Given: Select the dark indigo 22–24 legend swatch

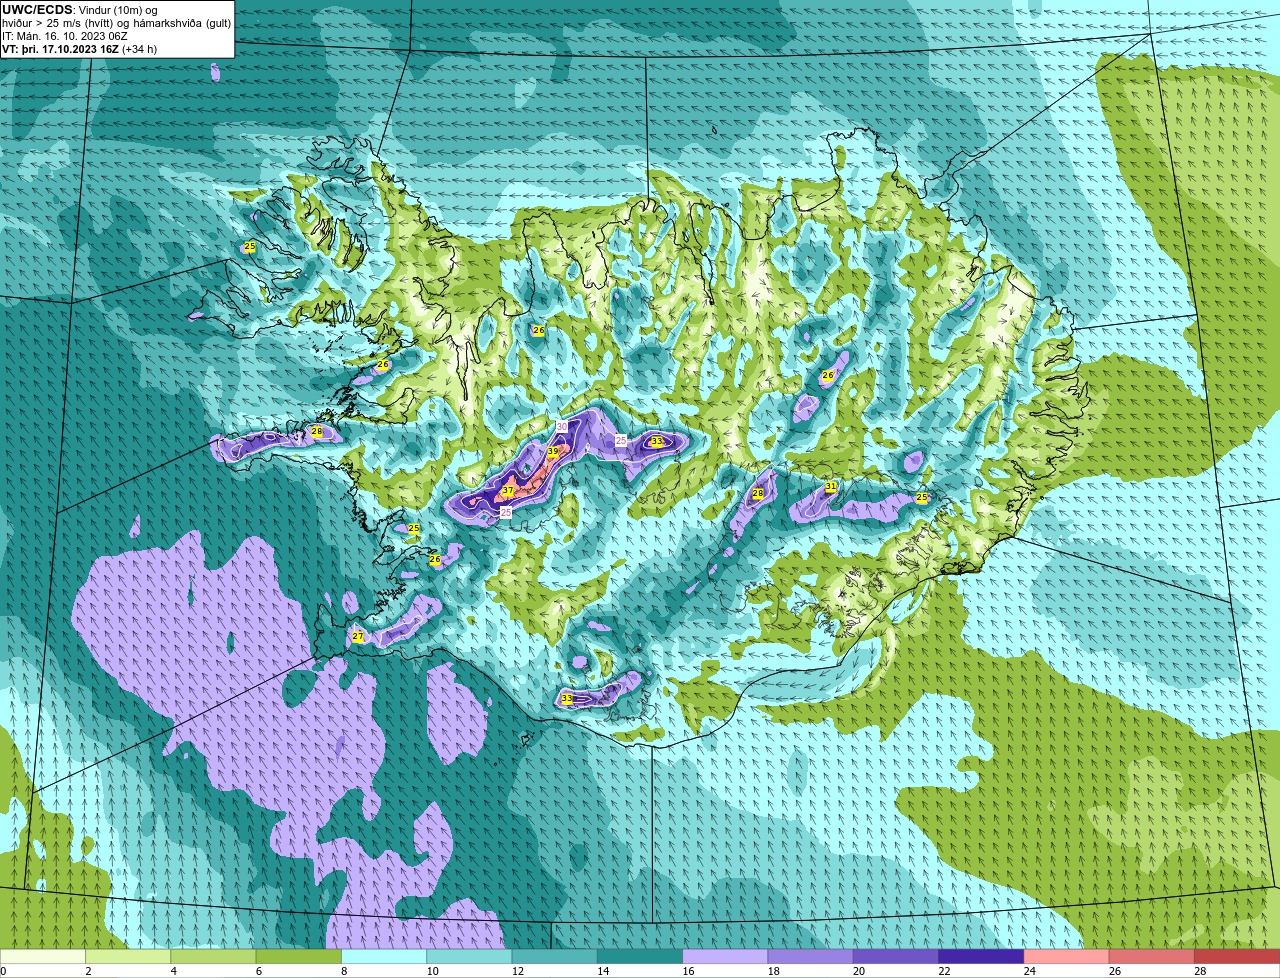Looking at the screenshot, I should click(x=982, y=957).
